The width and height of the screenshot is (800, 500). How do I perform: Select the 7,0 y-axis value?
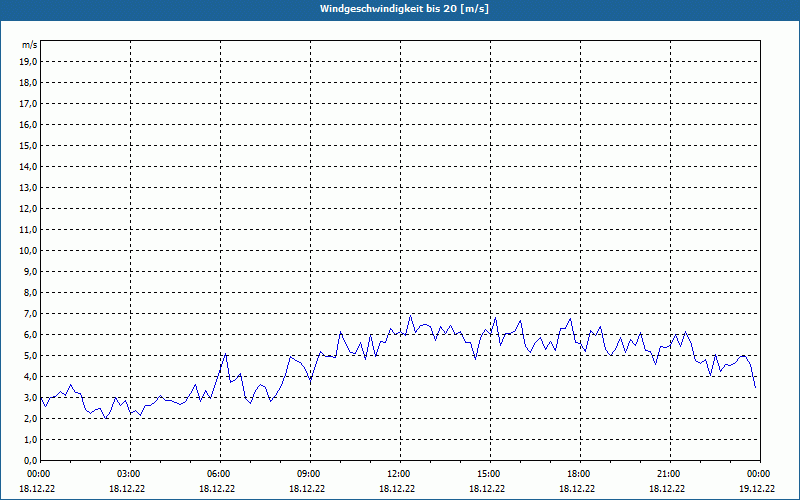(30, 314)
